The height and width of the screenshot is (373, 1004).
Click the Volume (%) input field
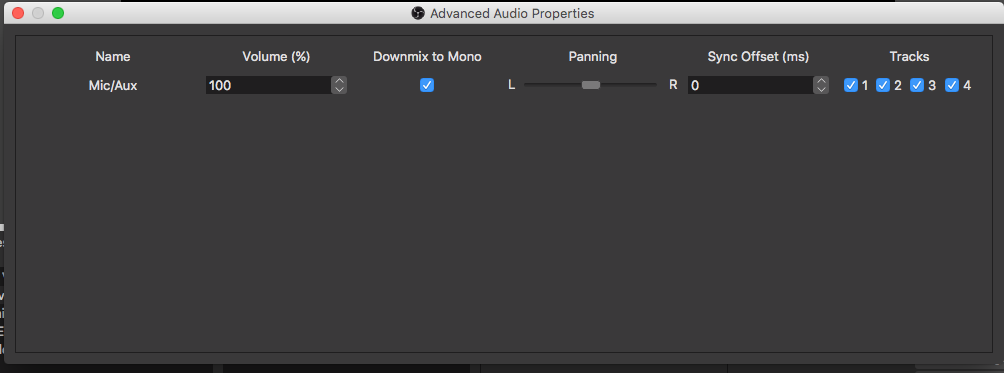pos(268,85)
